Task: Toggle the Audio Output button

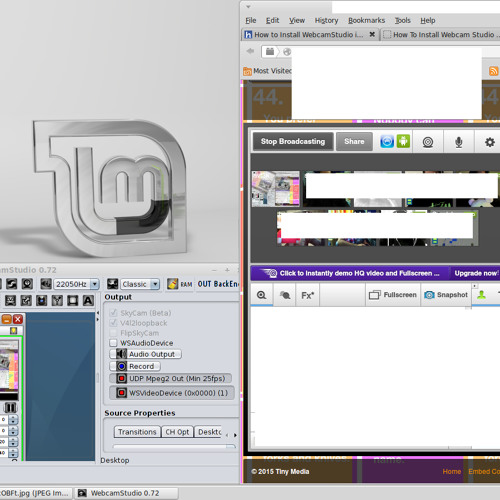Action: click(x=145, y=354)
